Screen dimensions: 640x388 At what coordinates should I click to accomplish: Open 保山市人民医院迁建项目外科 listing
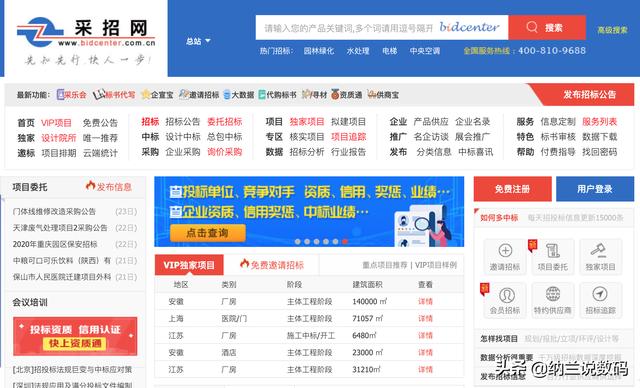click(62, 277)
